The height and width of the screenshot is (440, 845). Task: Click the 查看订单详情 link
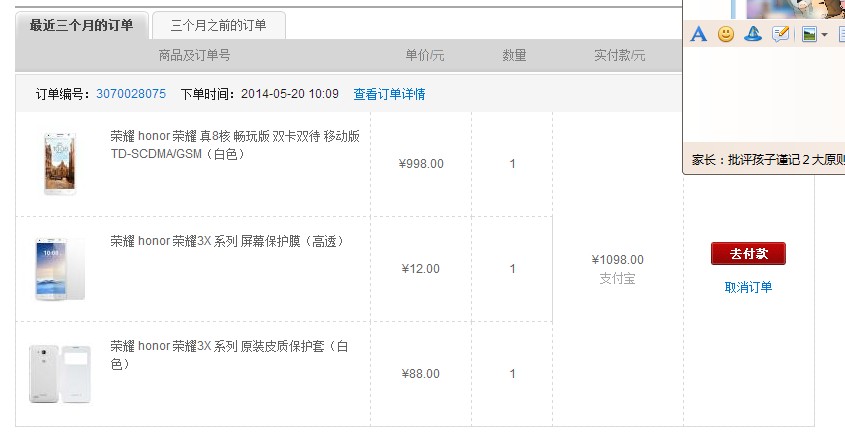pos(389,94)
